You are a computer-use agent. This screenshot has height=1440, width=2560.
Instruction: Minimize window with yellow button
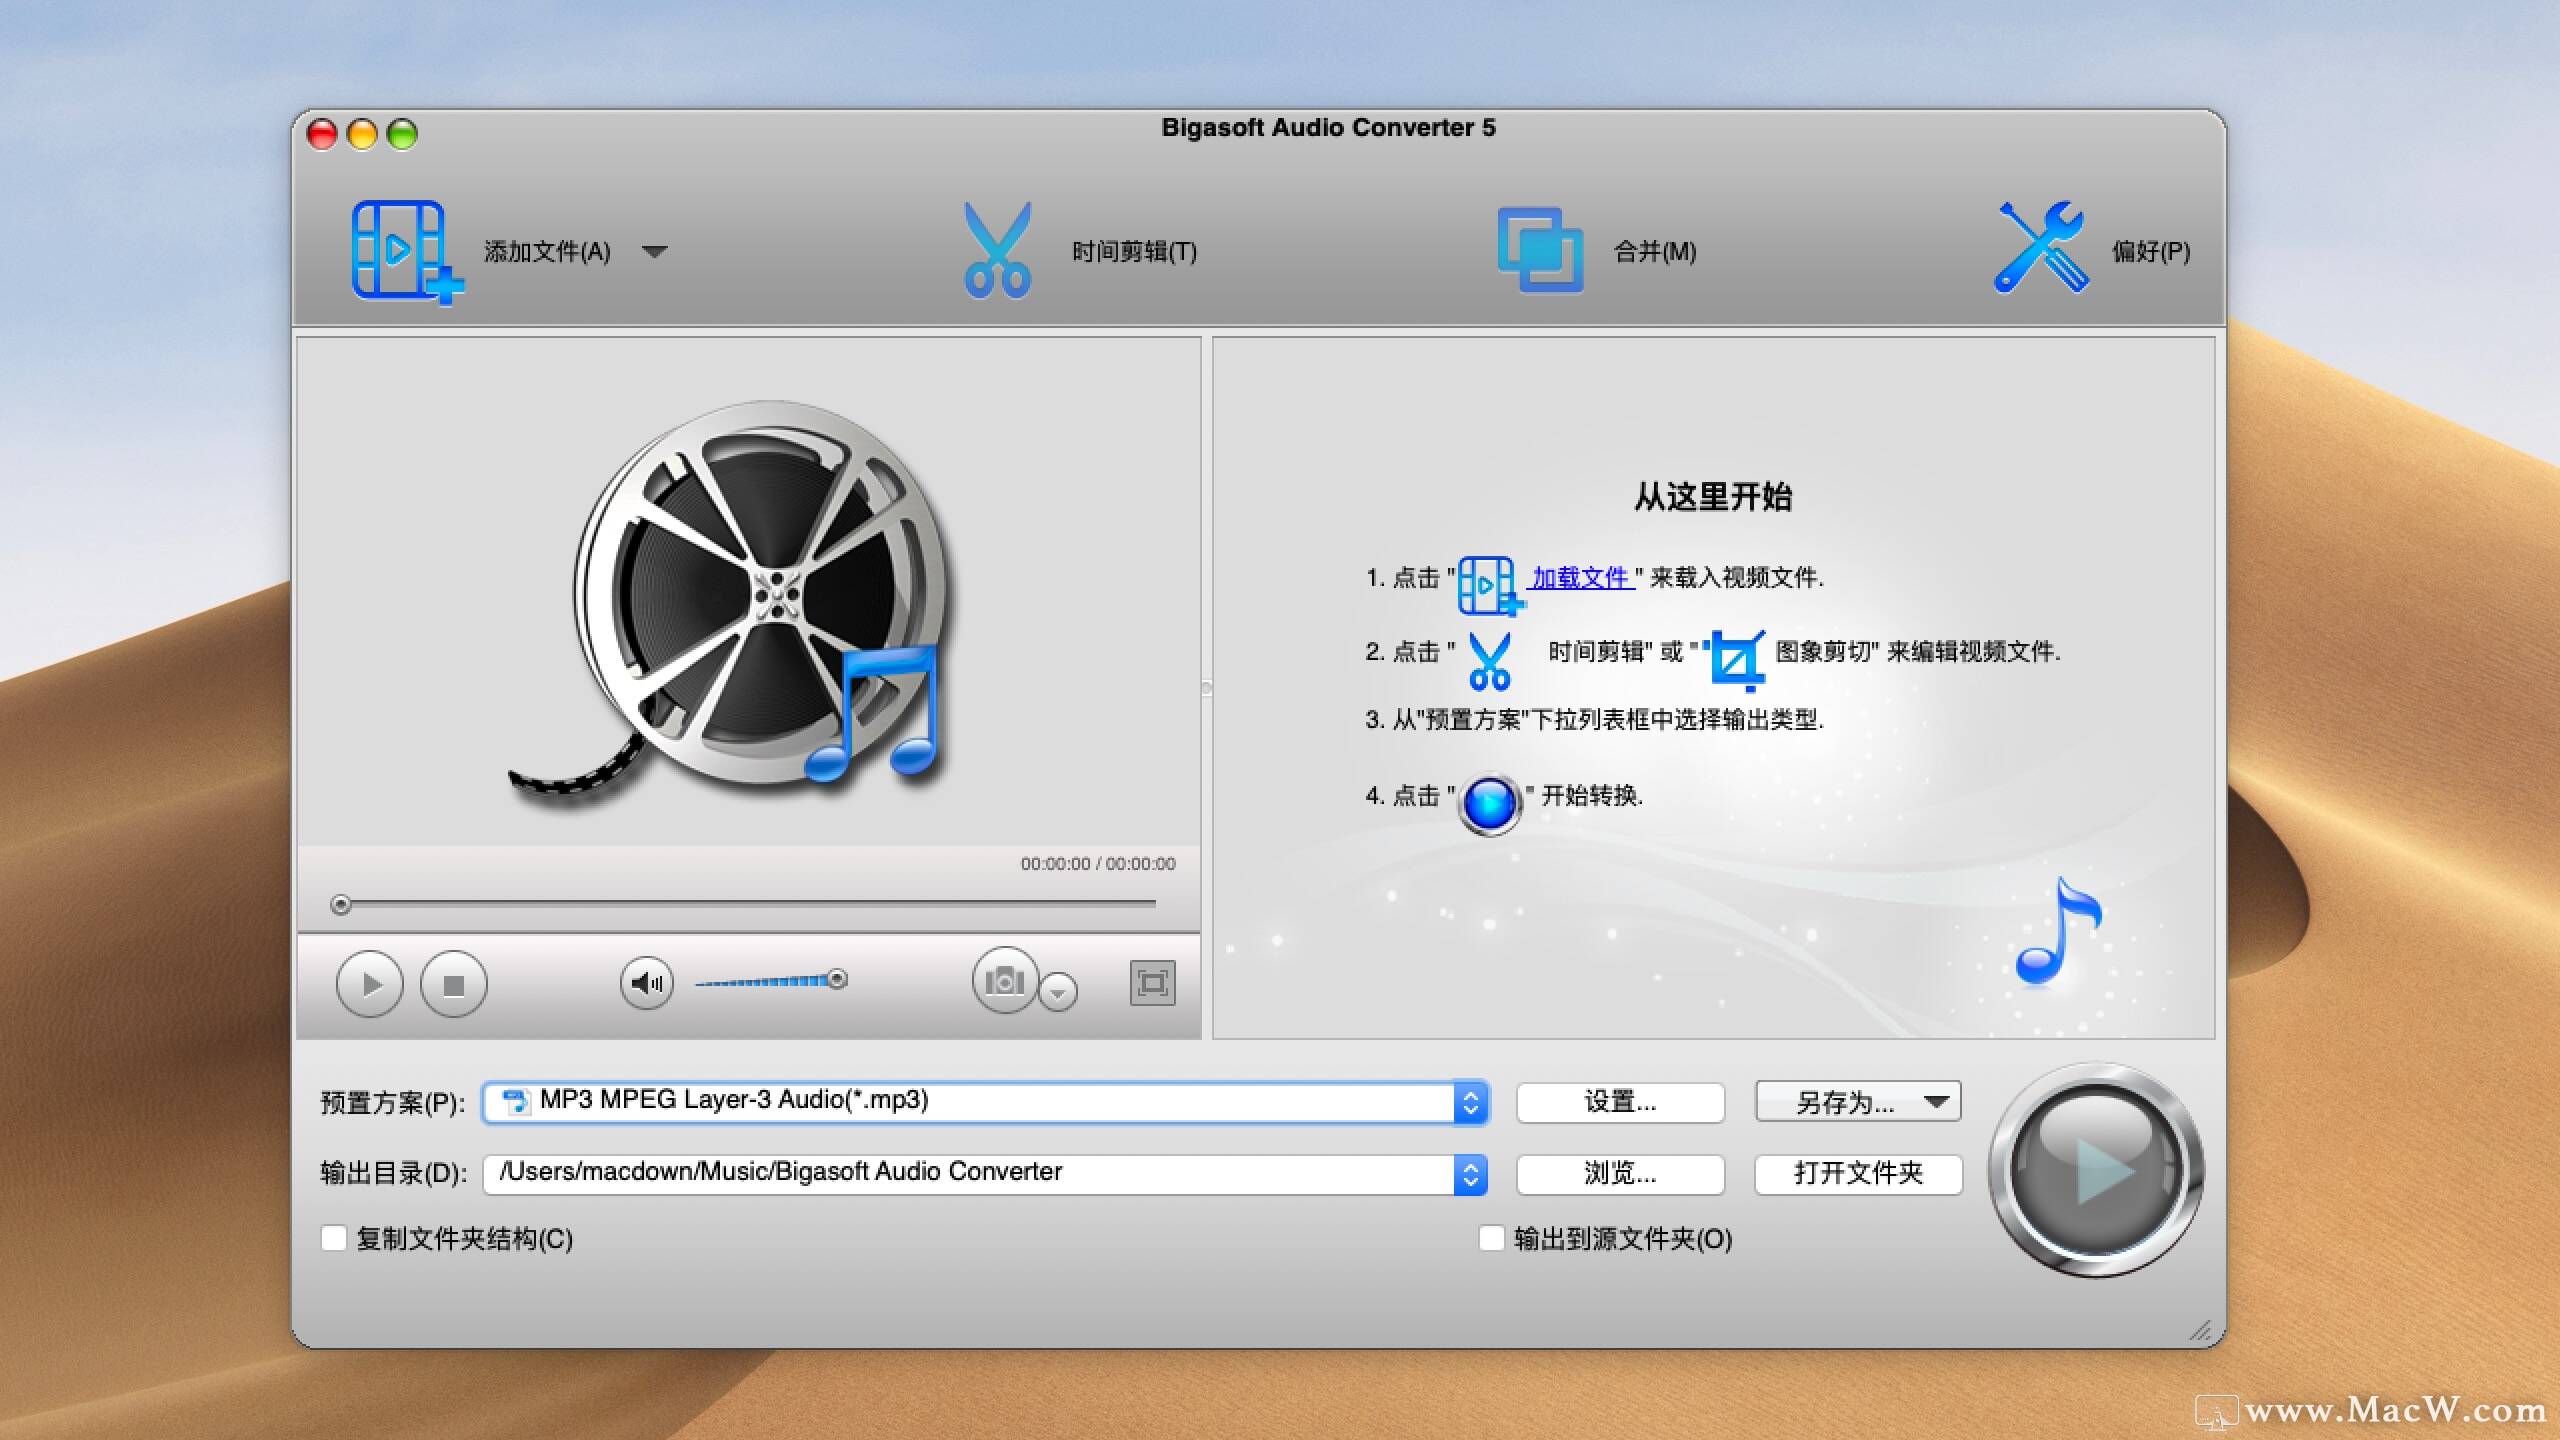(x=362, y=134)
